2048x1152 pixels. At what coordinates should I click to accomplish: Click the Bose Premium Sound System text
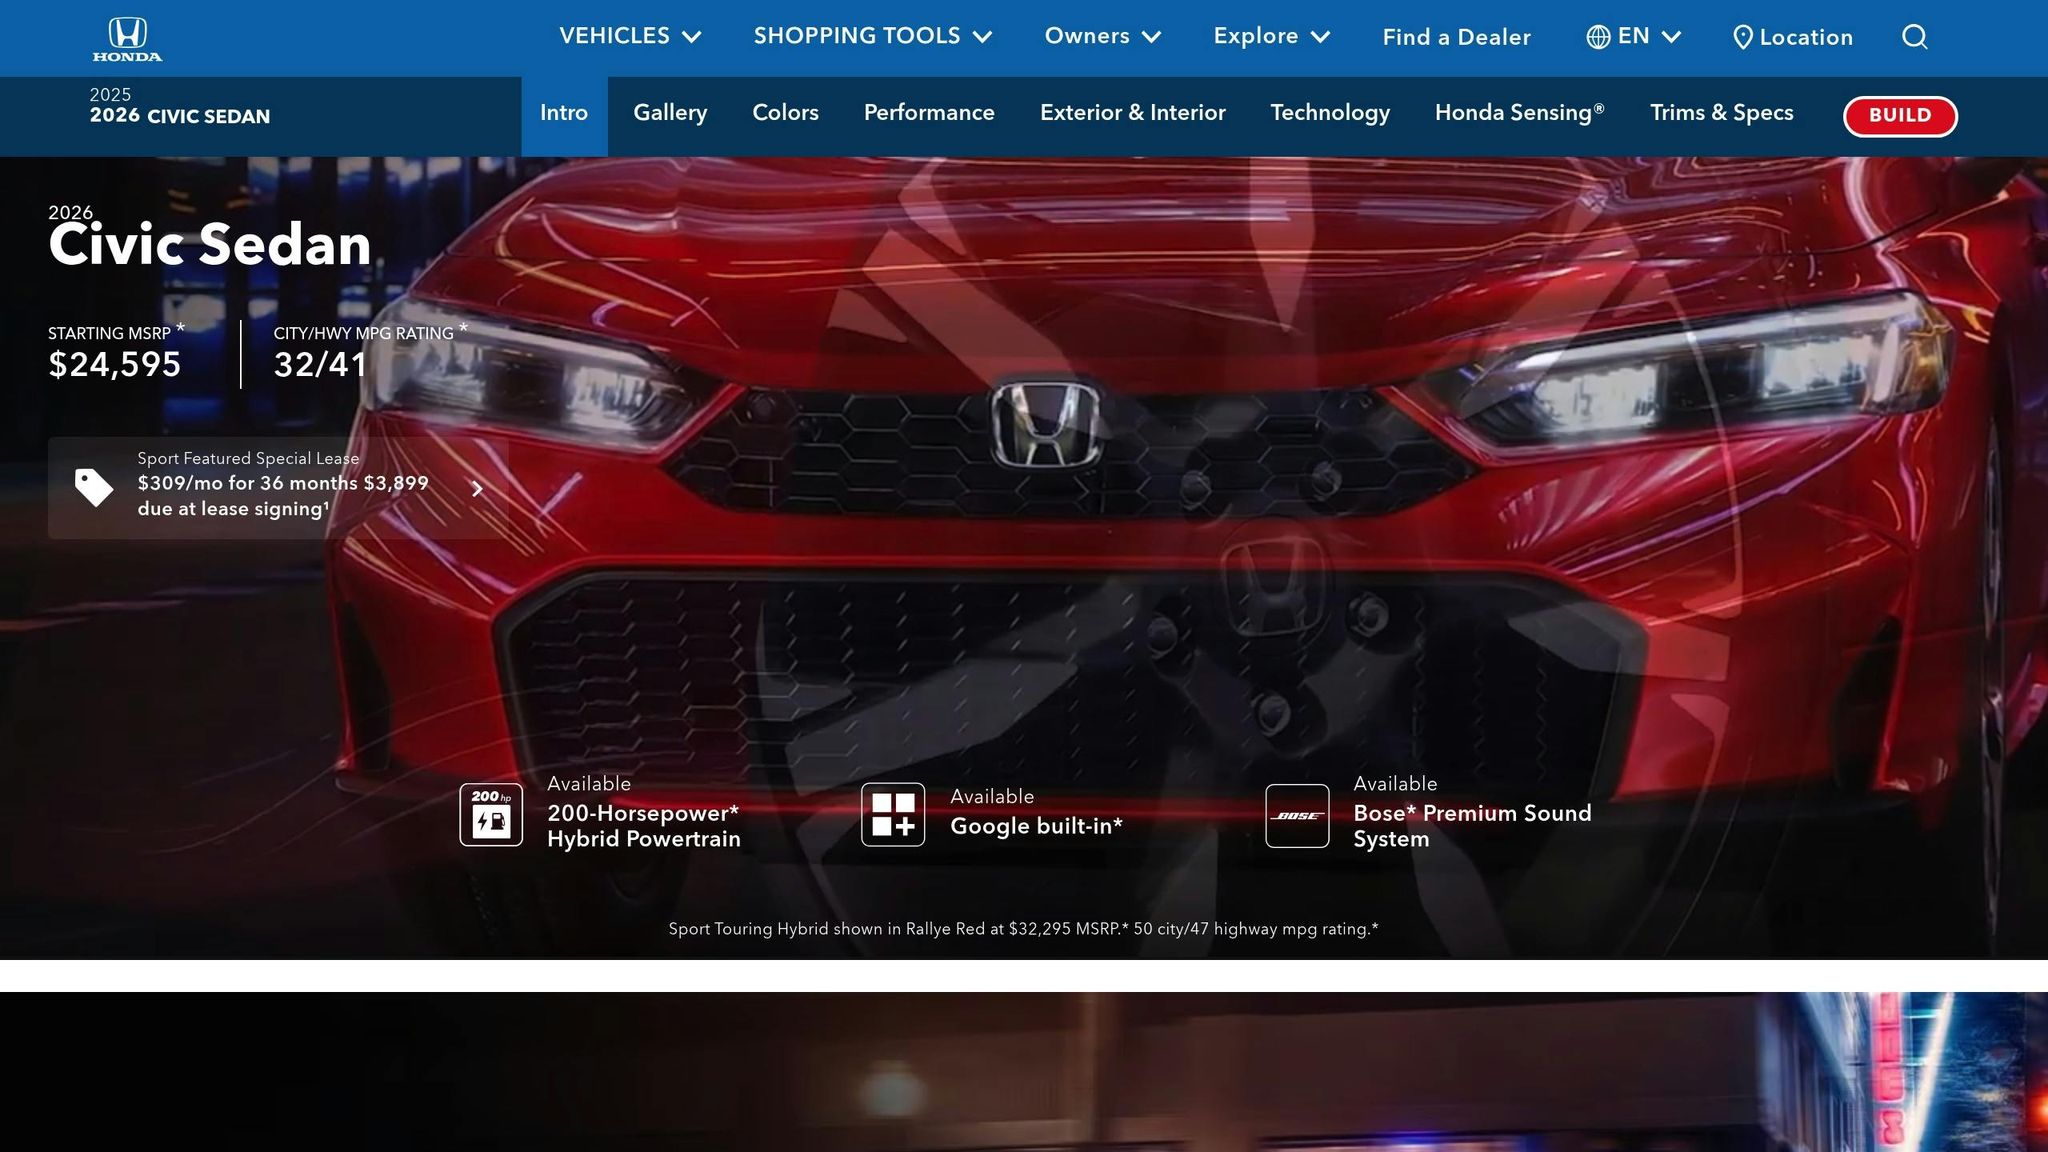[x=1472, y=826]
